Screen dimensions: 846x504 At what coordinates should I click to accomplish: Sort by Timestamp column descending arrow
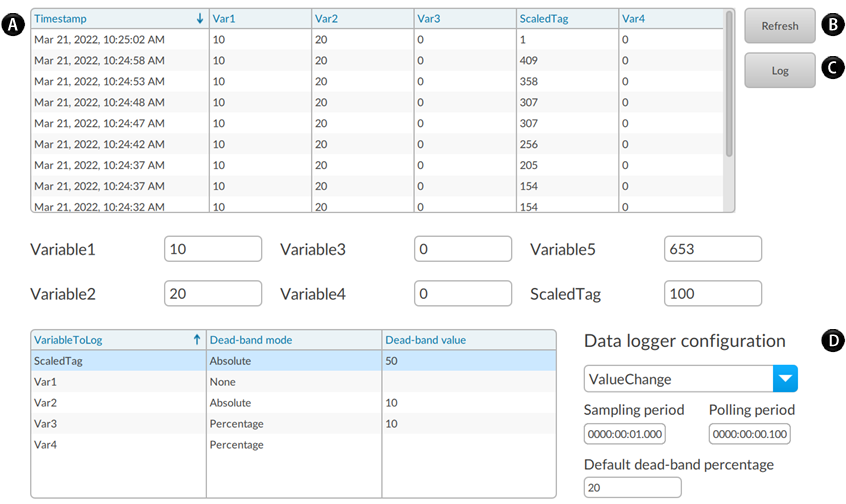click(x=200, y=18)
